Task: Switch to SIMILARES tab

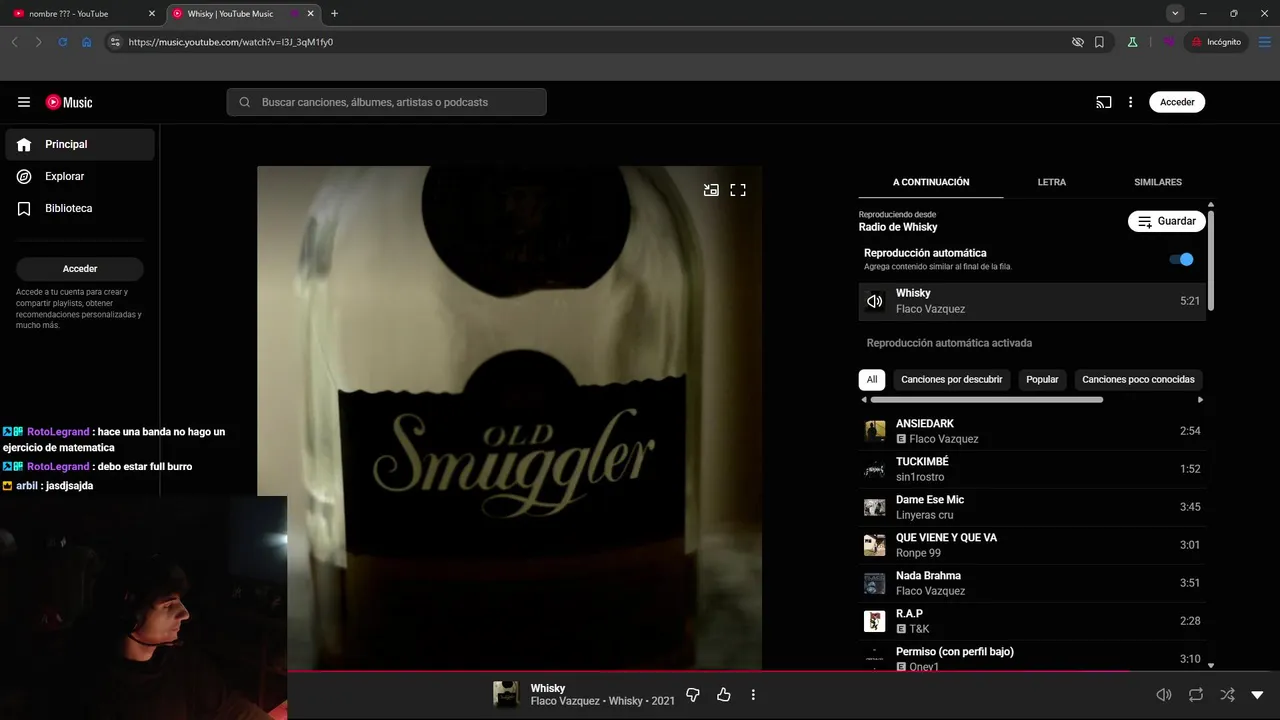Action: click(x=1158, y=182)
